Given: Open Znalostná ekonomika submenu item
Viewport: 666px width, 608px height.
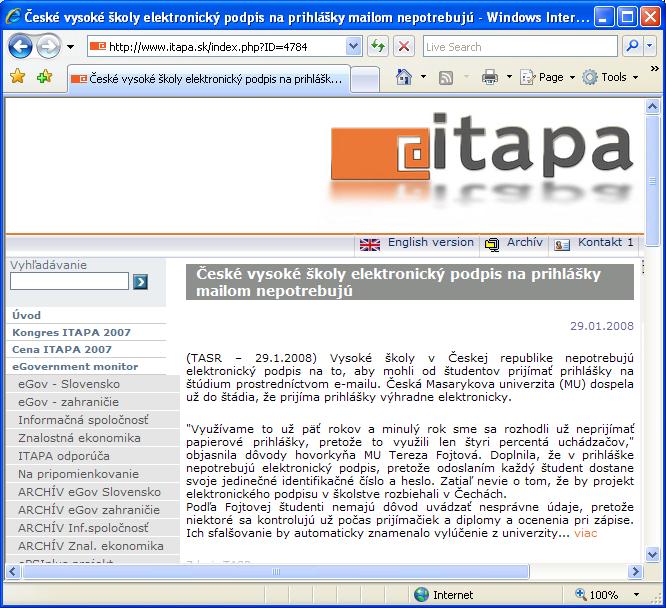Looking at the screenshot, I should 93,438.
